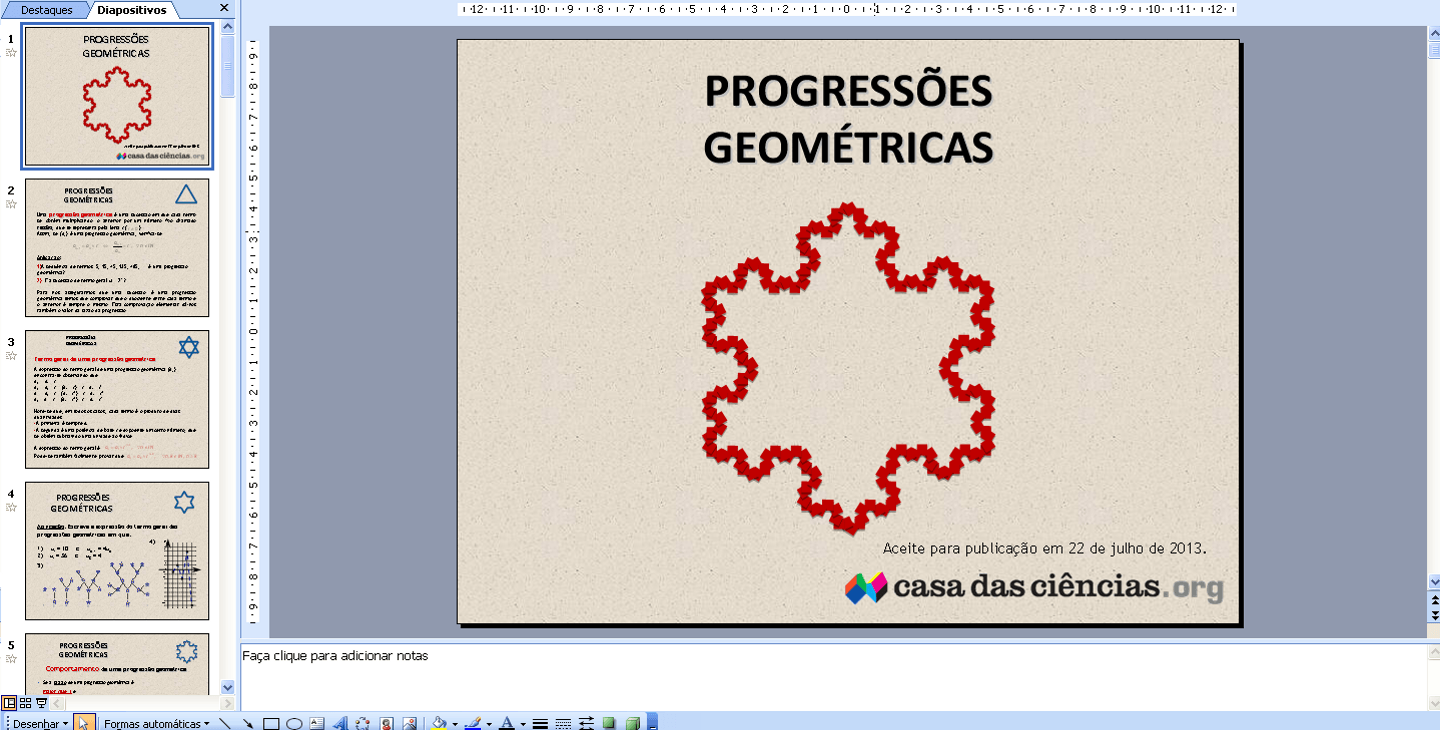
Task: Insert a diagram or organization chart
Action: point(363,723)
